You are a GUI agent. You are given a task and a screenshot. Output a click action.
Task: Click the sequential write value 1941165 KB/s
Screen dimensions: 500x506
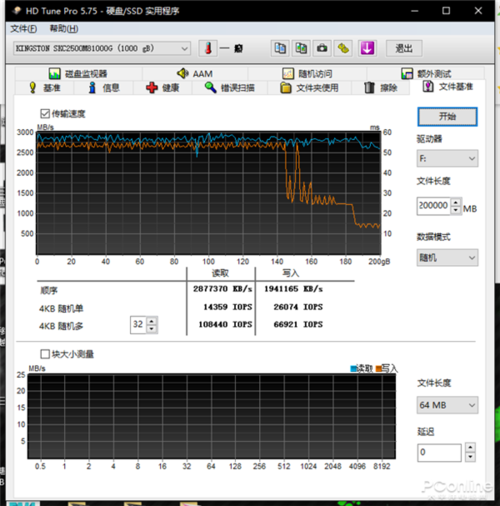pos(293,289)
